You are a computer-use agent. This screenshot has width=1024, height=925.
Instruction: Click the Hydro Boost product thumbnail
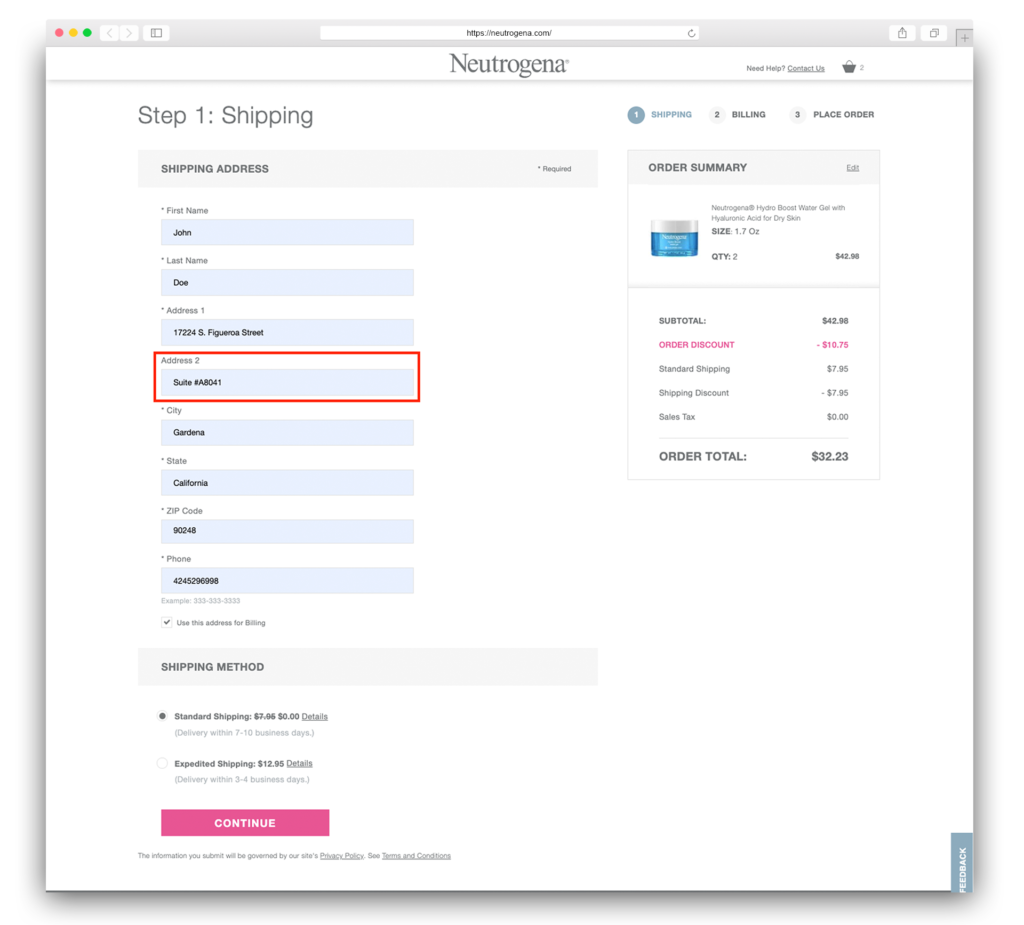click(674, 237)
